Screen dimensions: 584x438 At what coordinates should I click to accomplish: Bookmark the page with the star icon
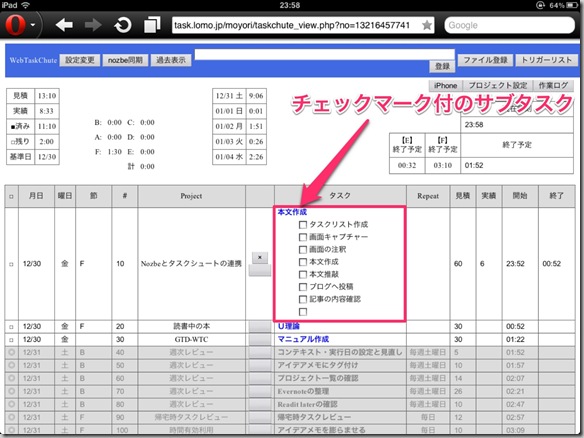(x=427, y=25)
